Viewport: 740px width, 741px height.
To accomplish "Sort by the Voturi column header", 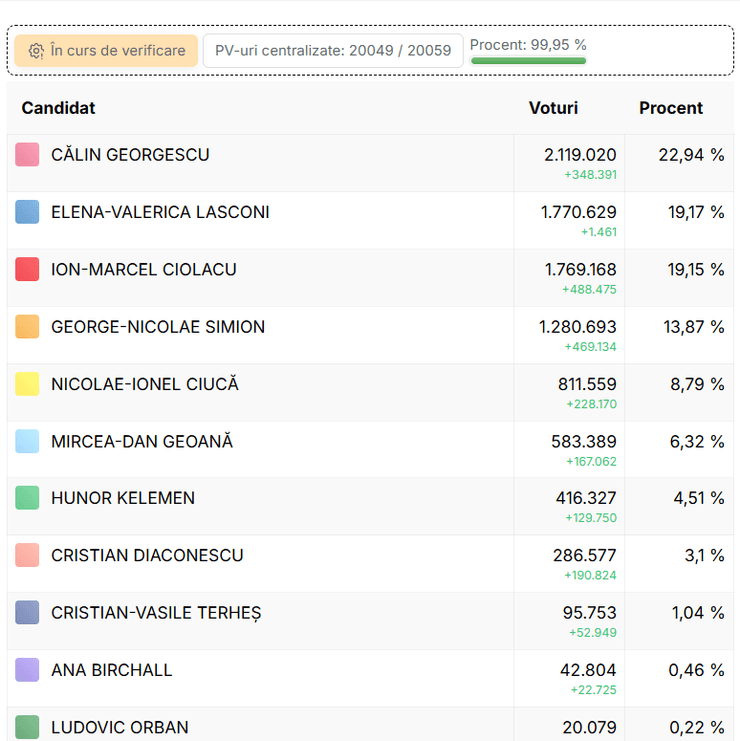I will point(553,108).
